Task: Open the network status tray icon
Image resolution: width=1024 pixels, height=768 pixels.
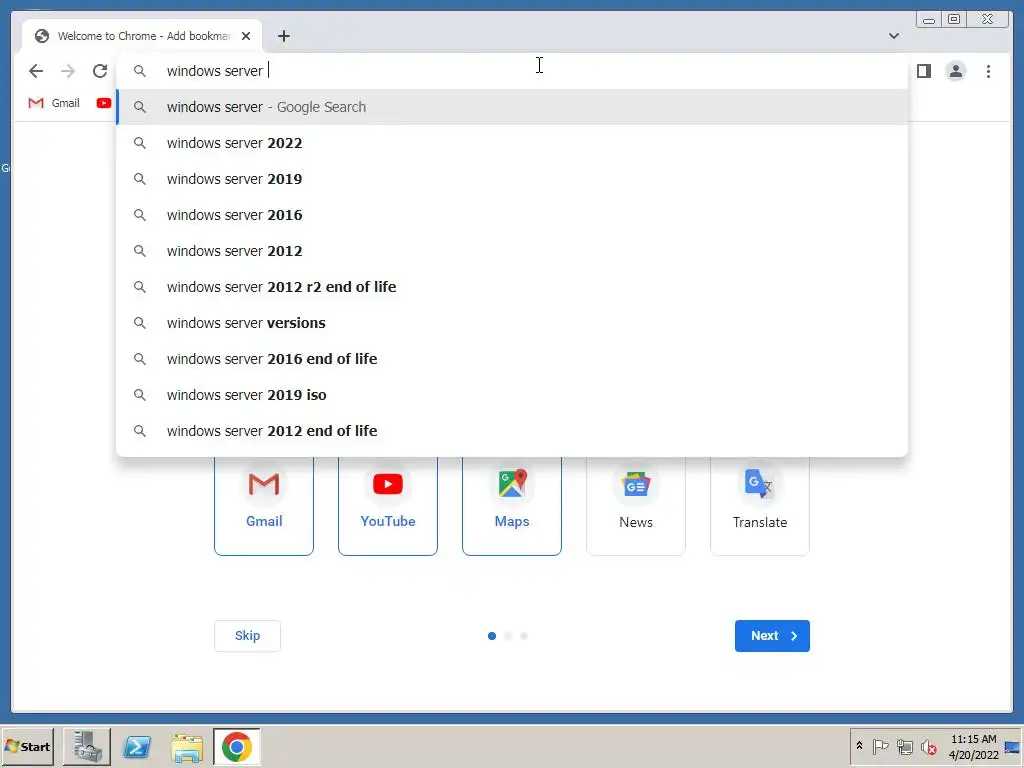Action: pos(904,746)
